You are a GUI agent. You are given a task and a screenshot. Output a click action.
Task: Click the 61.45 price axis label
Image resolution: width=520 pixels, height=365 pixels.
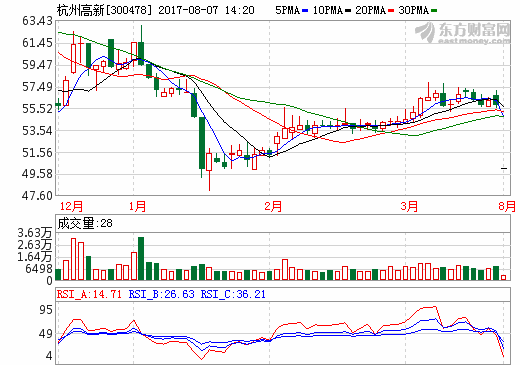pyautogui.click(x=37, y=43)
